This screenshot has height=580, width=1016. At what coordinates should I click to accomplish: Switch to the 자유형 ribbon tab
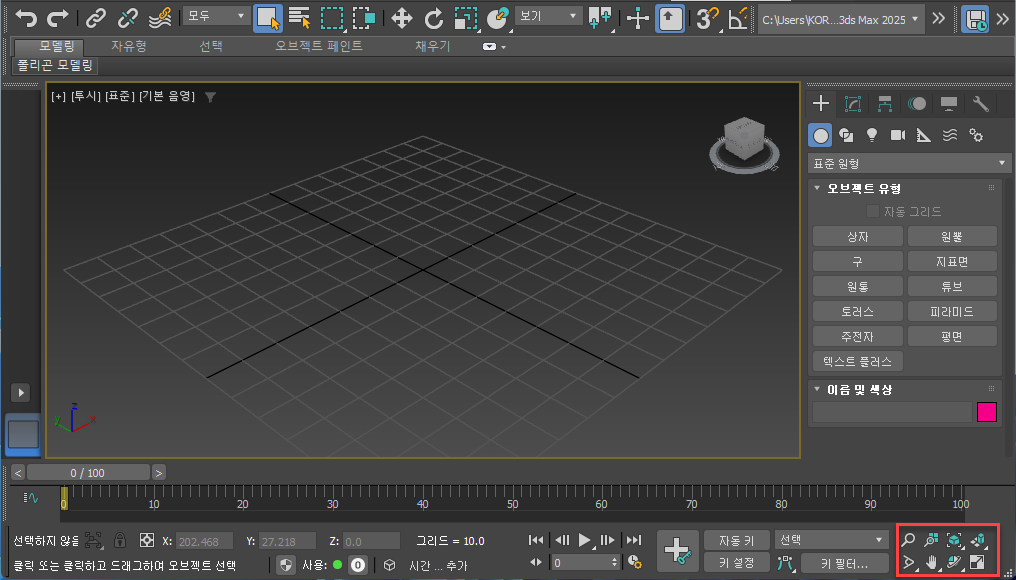pos(129,46)
